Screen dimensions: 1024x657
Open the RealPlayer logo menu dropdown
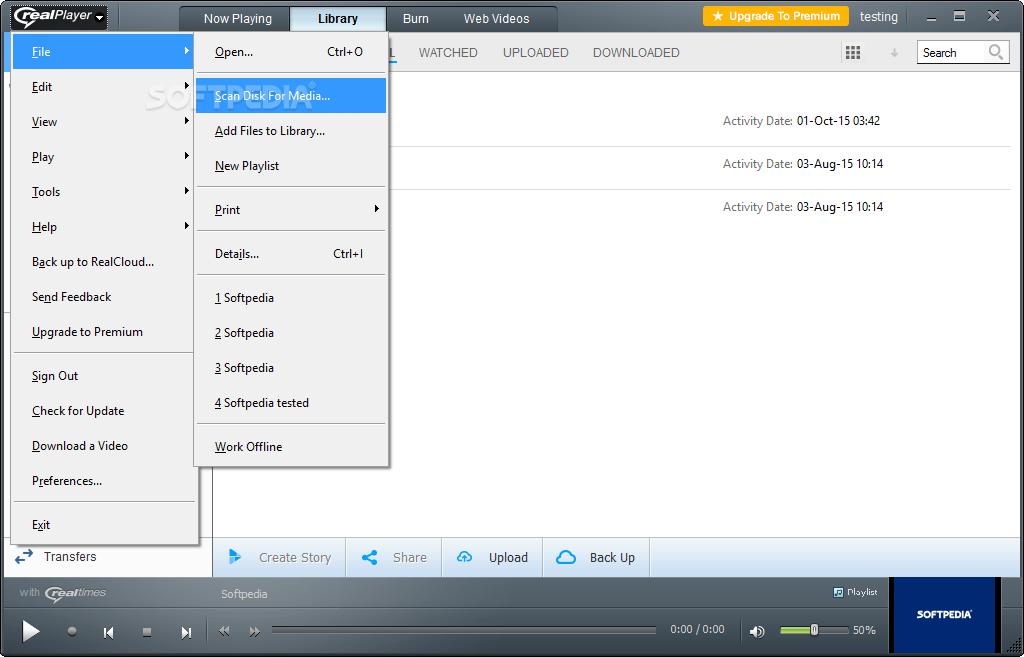[59, 17]
